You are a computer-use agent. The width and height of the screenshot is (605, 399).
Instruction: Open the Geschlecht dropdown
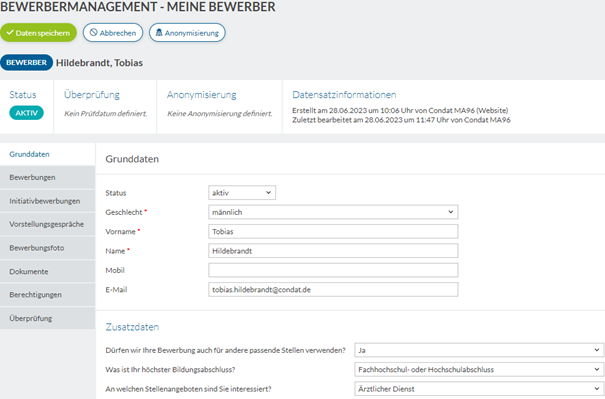pos(333,212)
